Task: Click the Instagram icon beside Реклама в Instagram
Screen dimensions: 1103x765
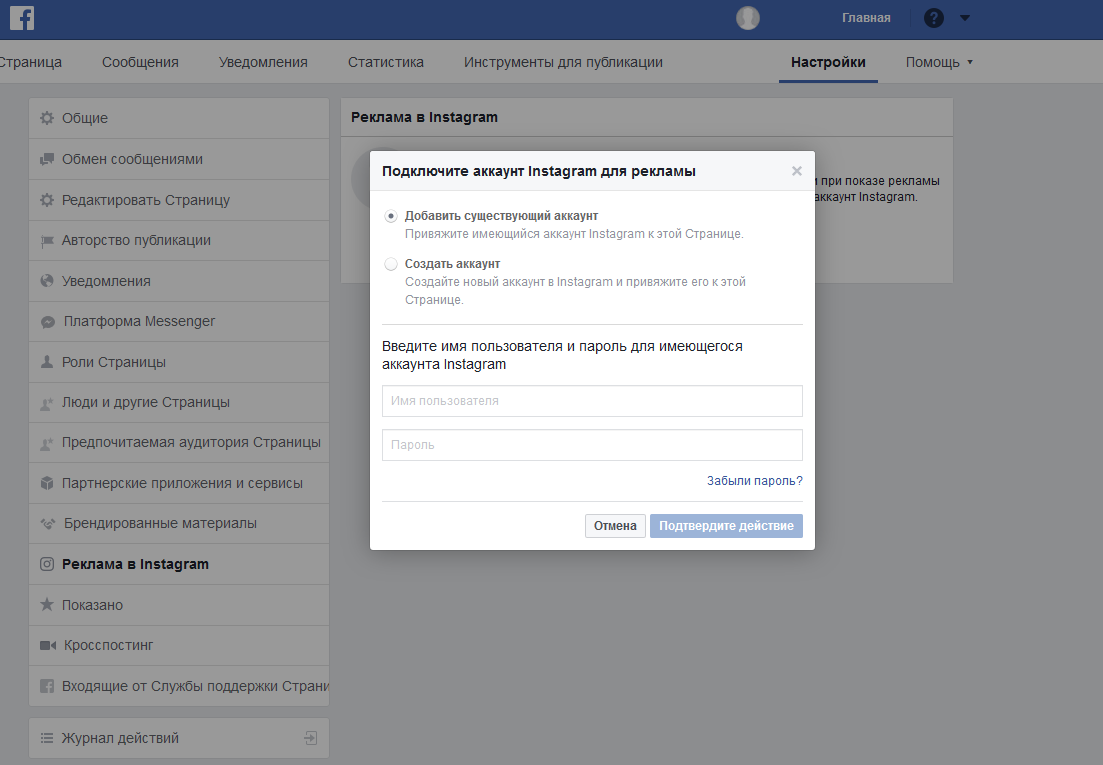Action: pyautogui.click(x=47, y=564)
